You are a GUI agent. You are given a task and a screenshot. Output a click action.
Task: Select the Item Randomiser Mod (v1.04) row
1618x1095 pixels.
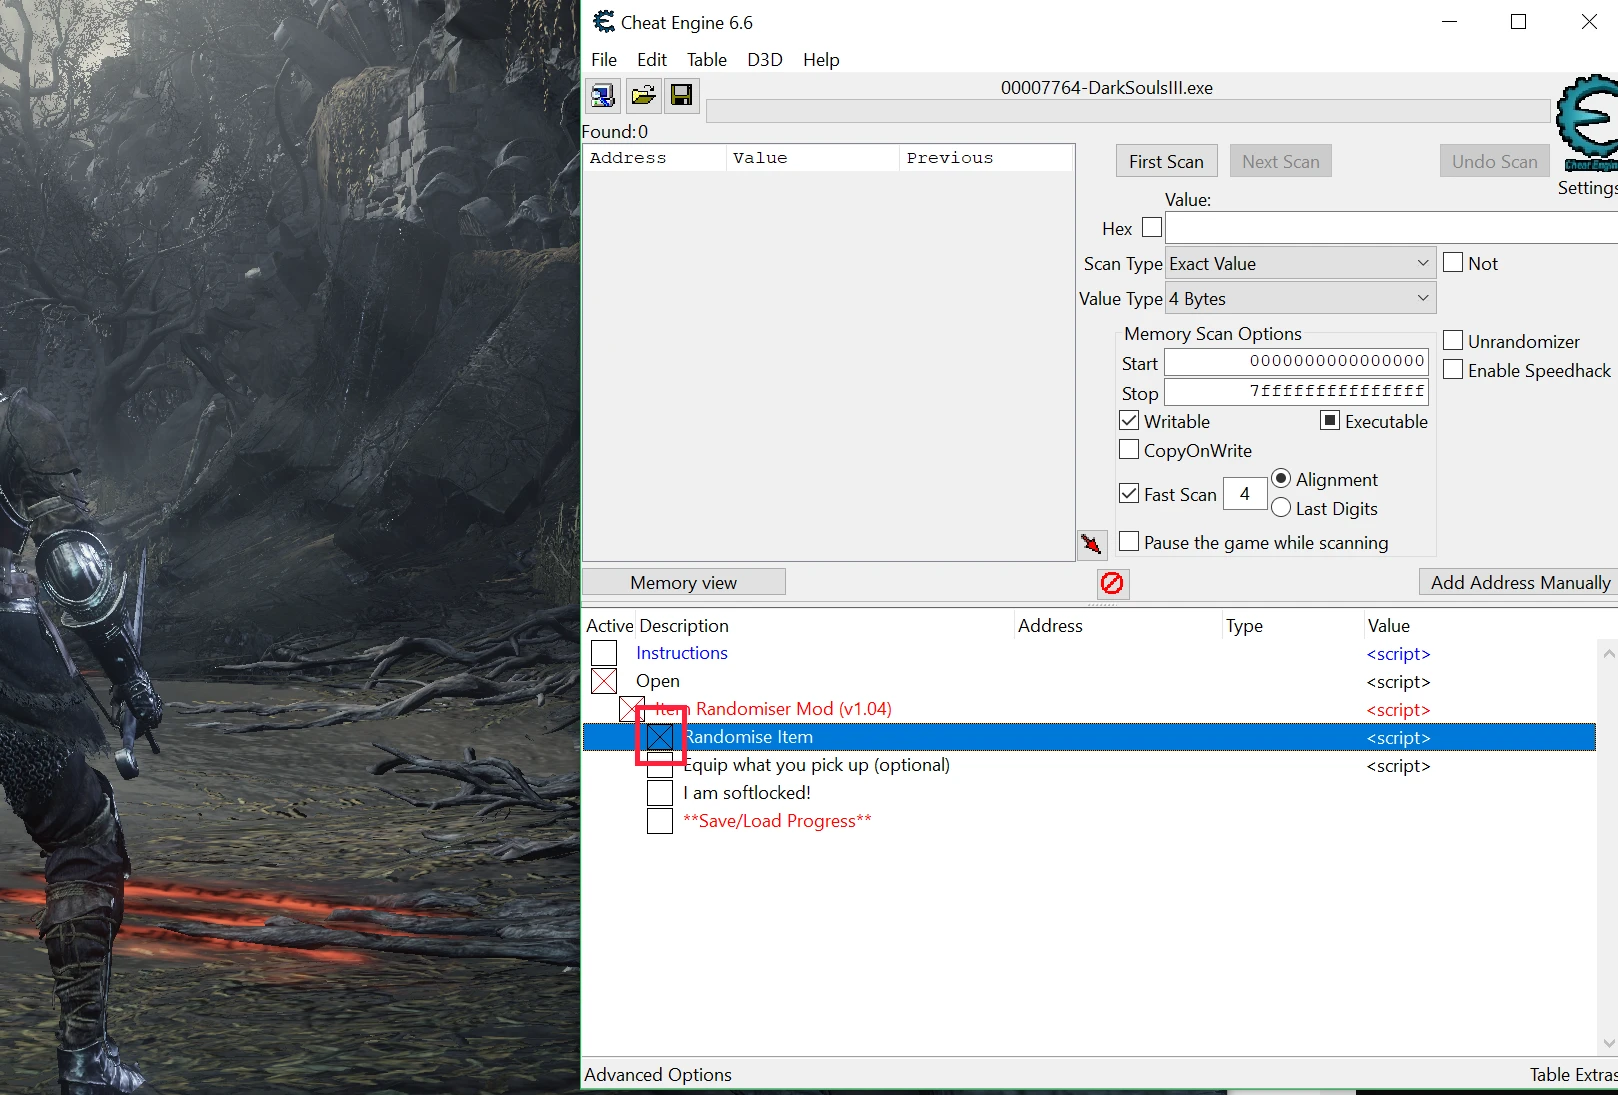click(1089, 709)
